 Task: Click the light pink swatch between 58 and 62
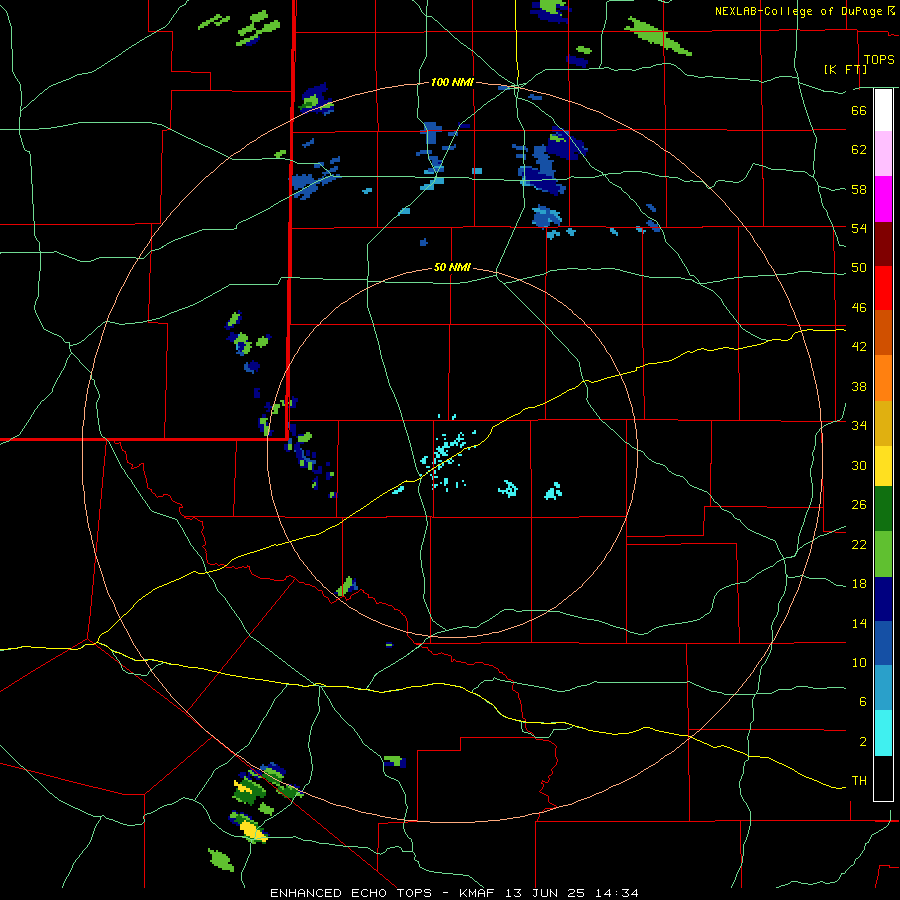(883, 153)
